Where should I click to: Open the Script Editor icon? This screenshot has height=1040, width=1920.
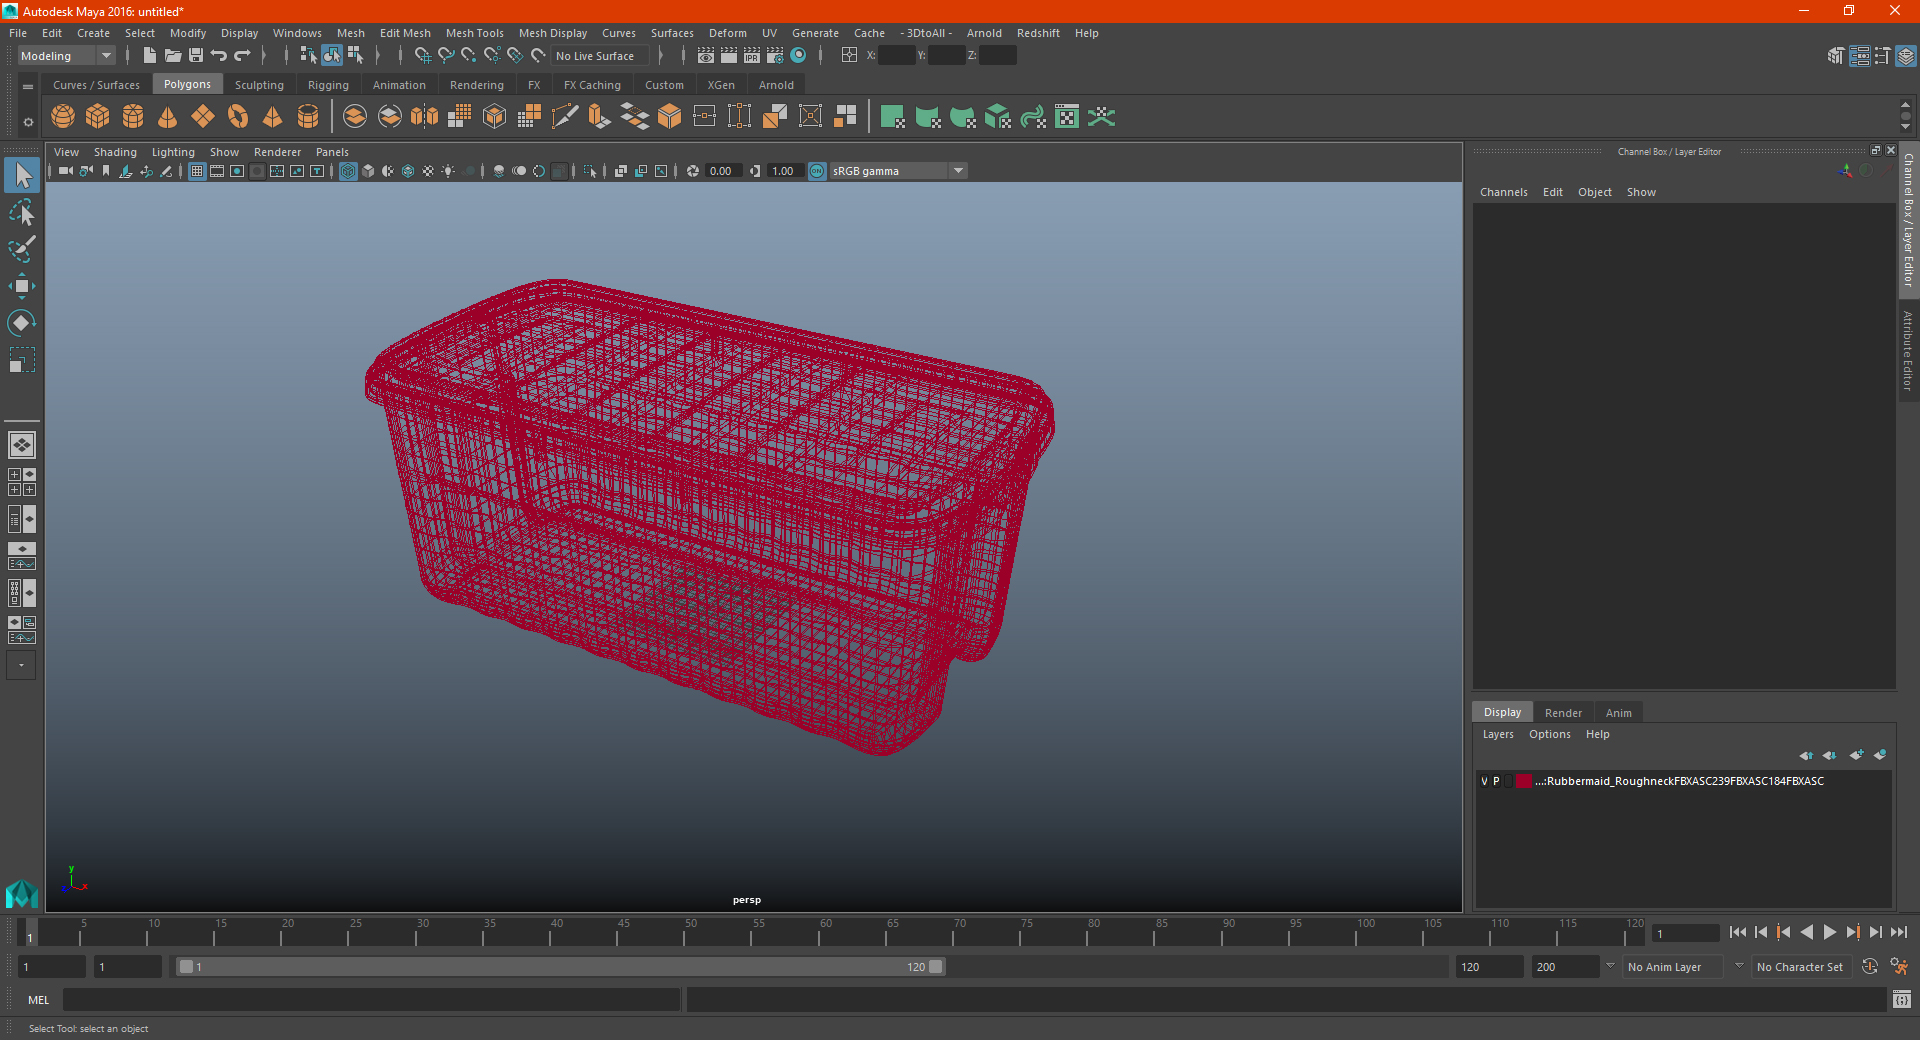(x=1902, y=999)
